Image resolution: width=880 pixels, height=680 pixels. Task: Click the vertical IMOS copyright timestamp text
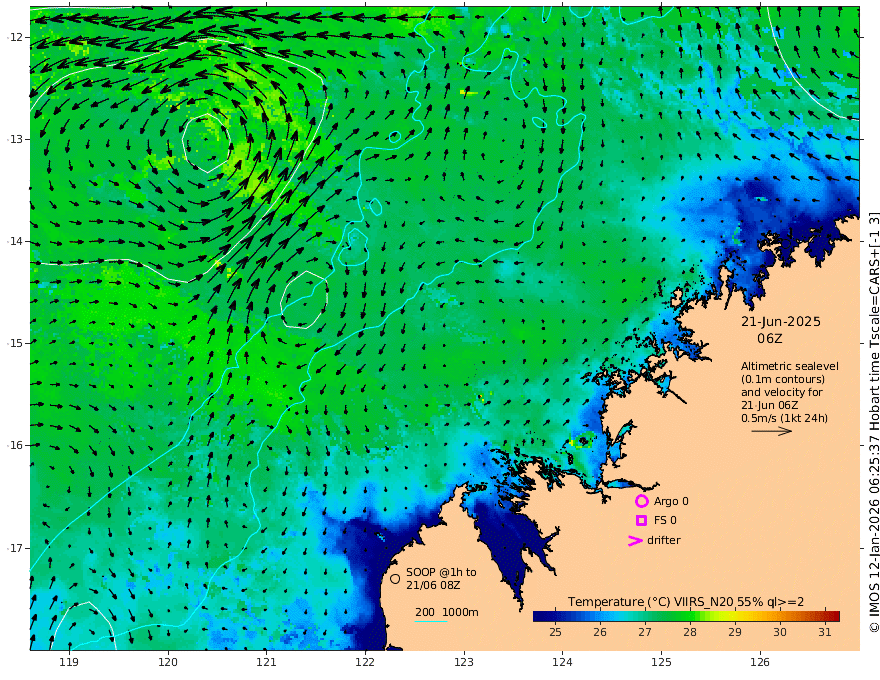[x=873, y=421]
